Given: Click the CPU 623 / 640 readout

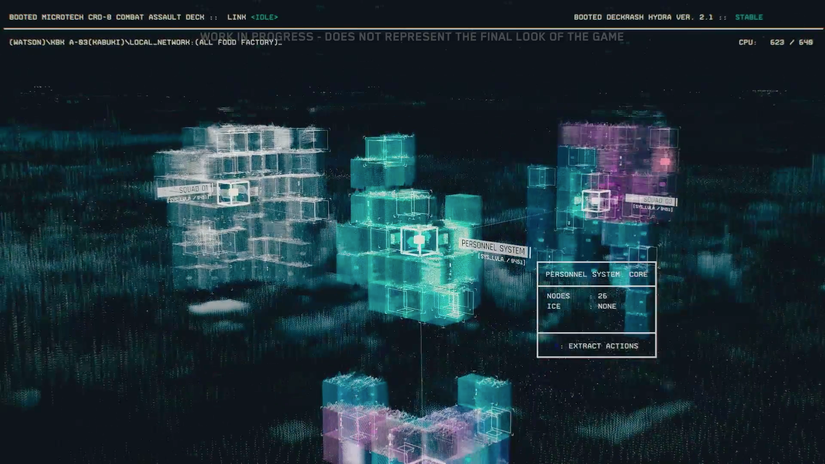Looking at the screenshot, I should coord(776,42).
